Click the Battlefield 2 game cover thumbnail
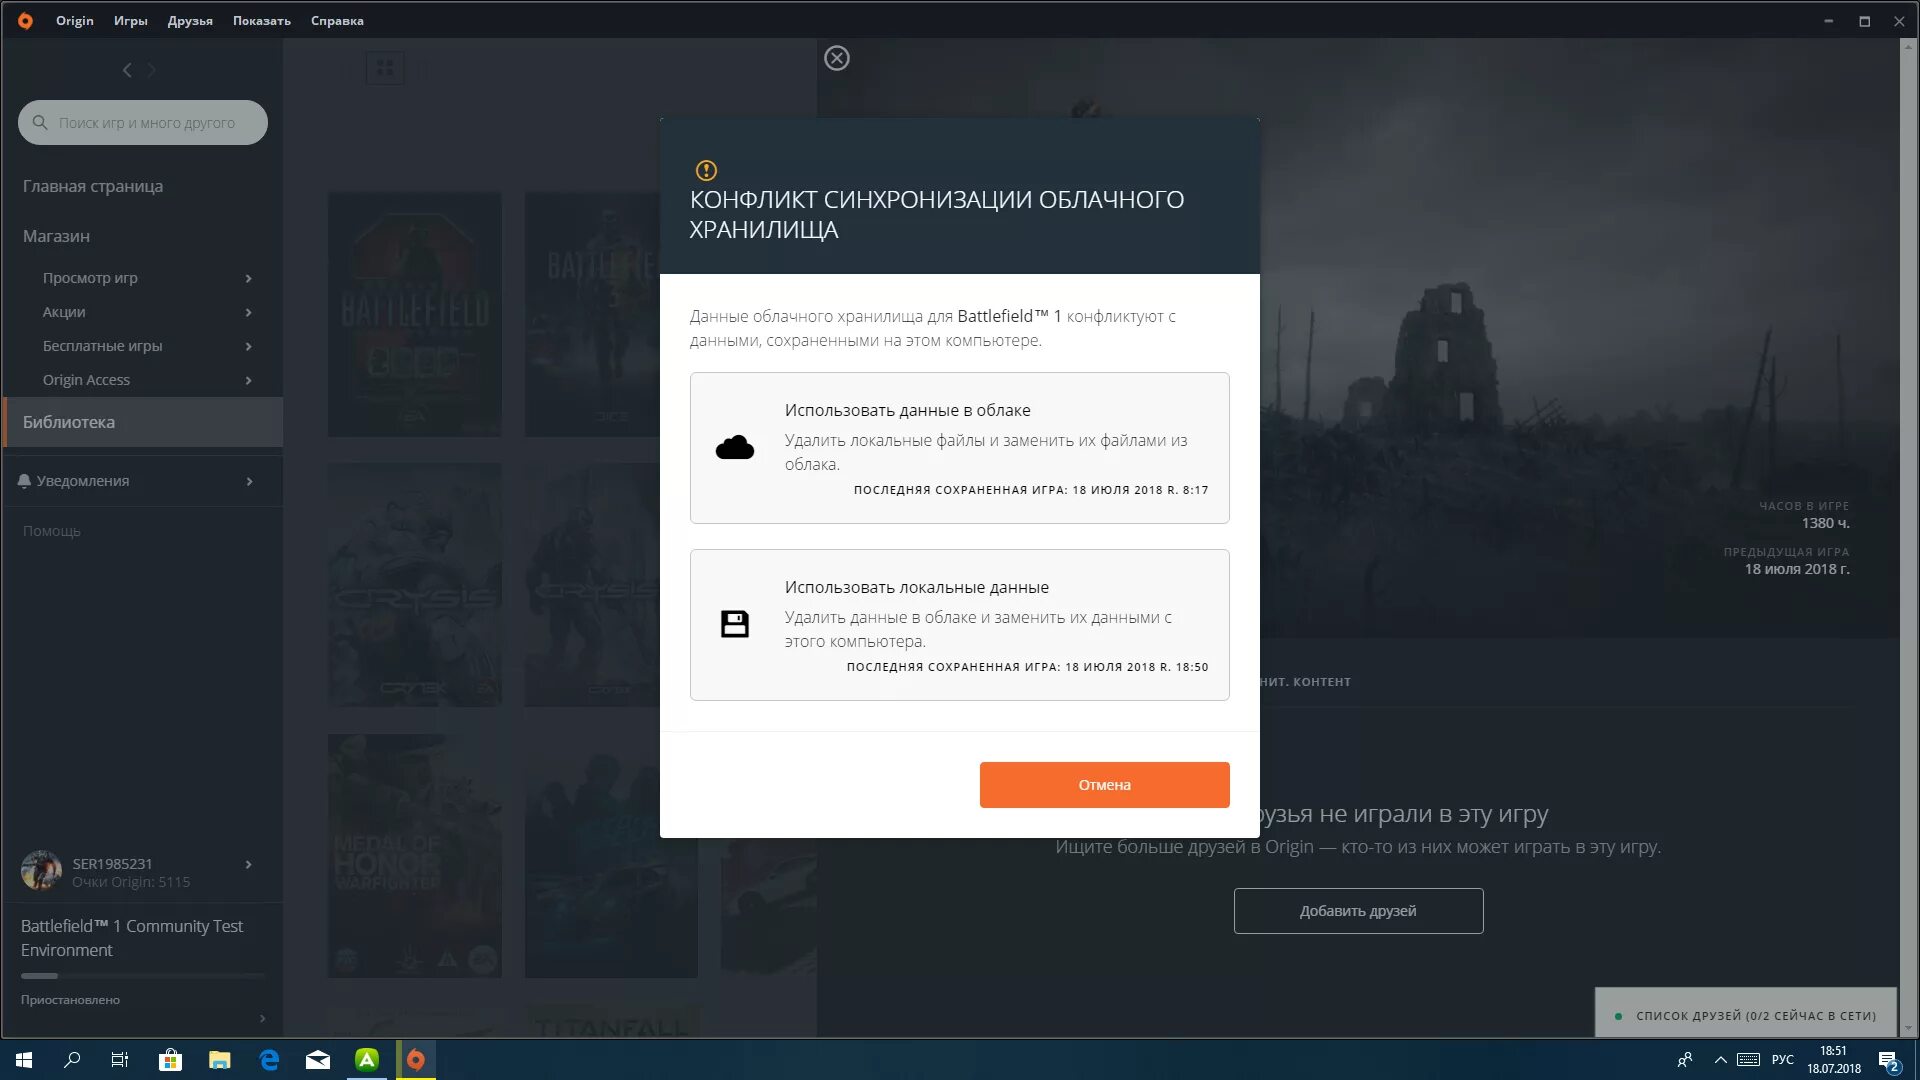The image size is (1920, 1080). coord(415,314)
